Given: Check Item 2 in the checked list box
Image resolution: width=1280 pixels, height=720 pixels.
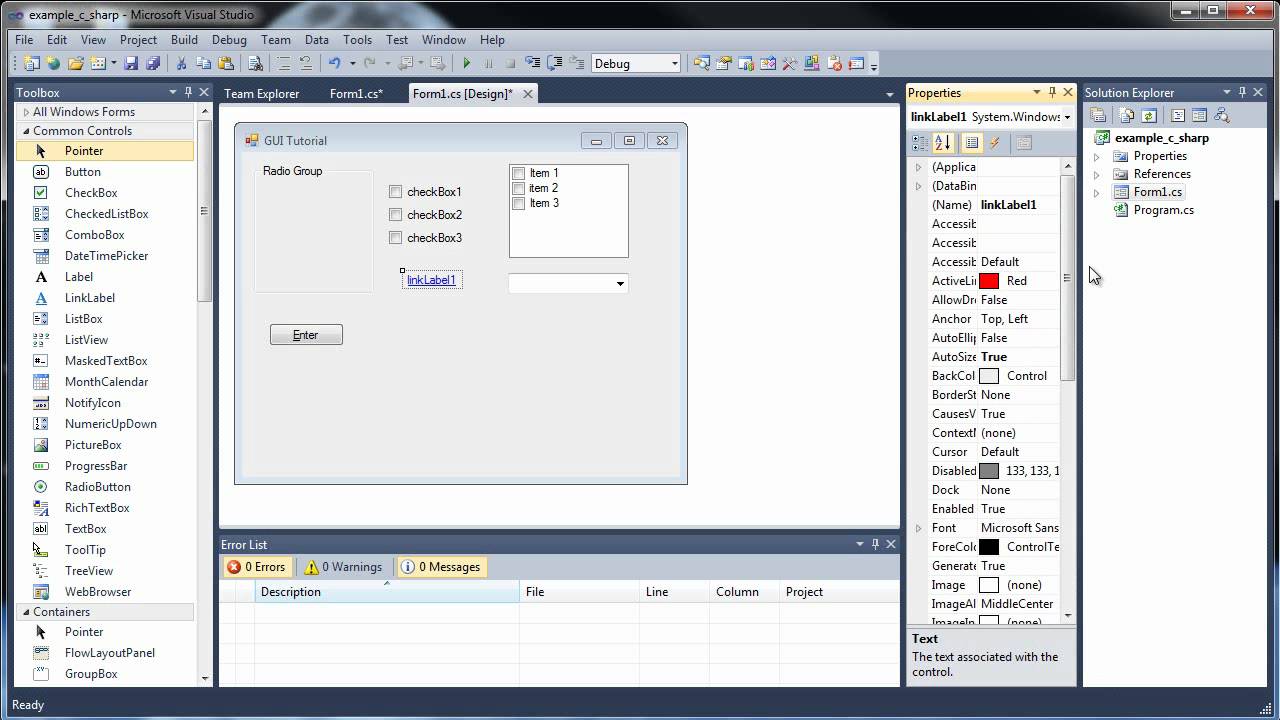Looking at the screenshot, I should pyautogui.click(x=518, y=188).
